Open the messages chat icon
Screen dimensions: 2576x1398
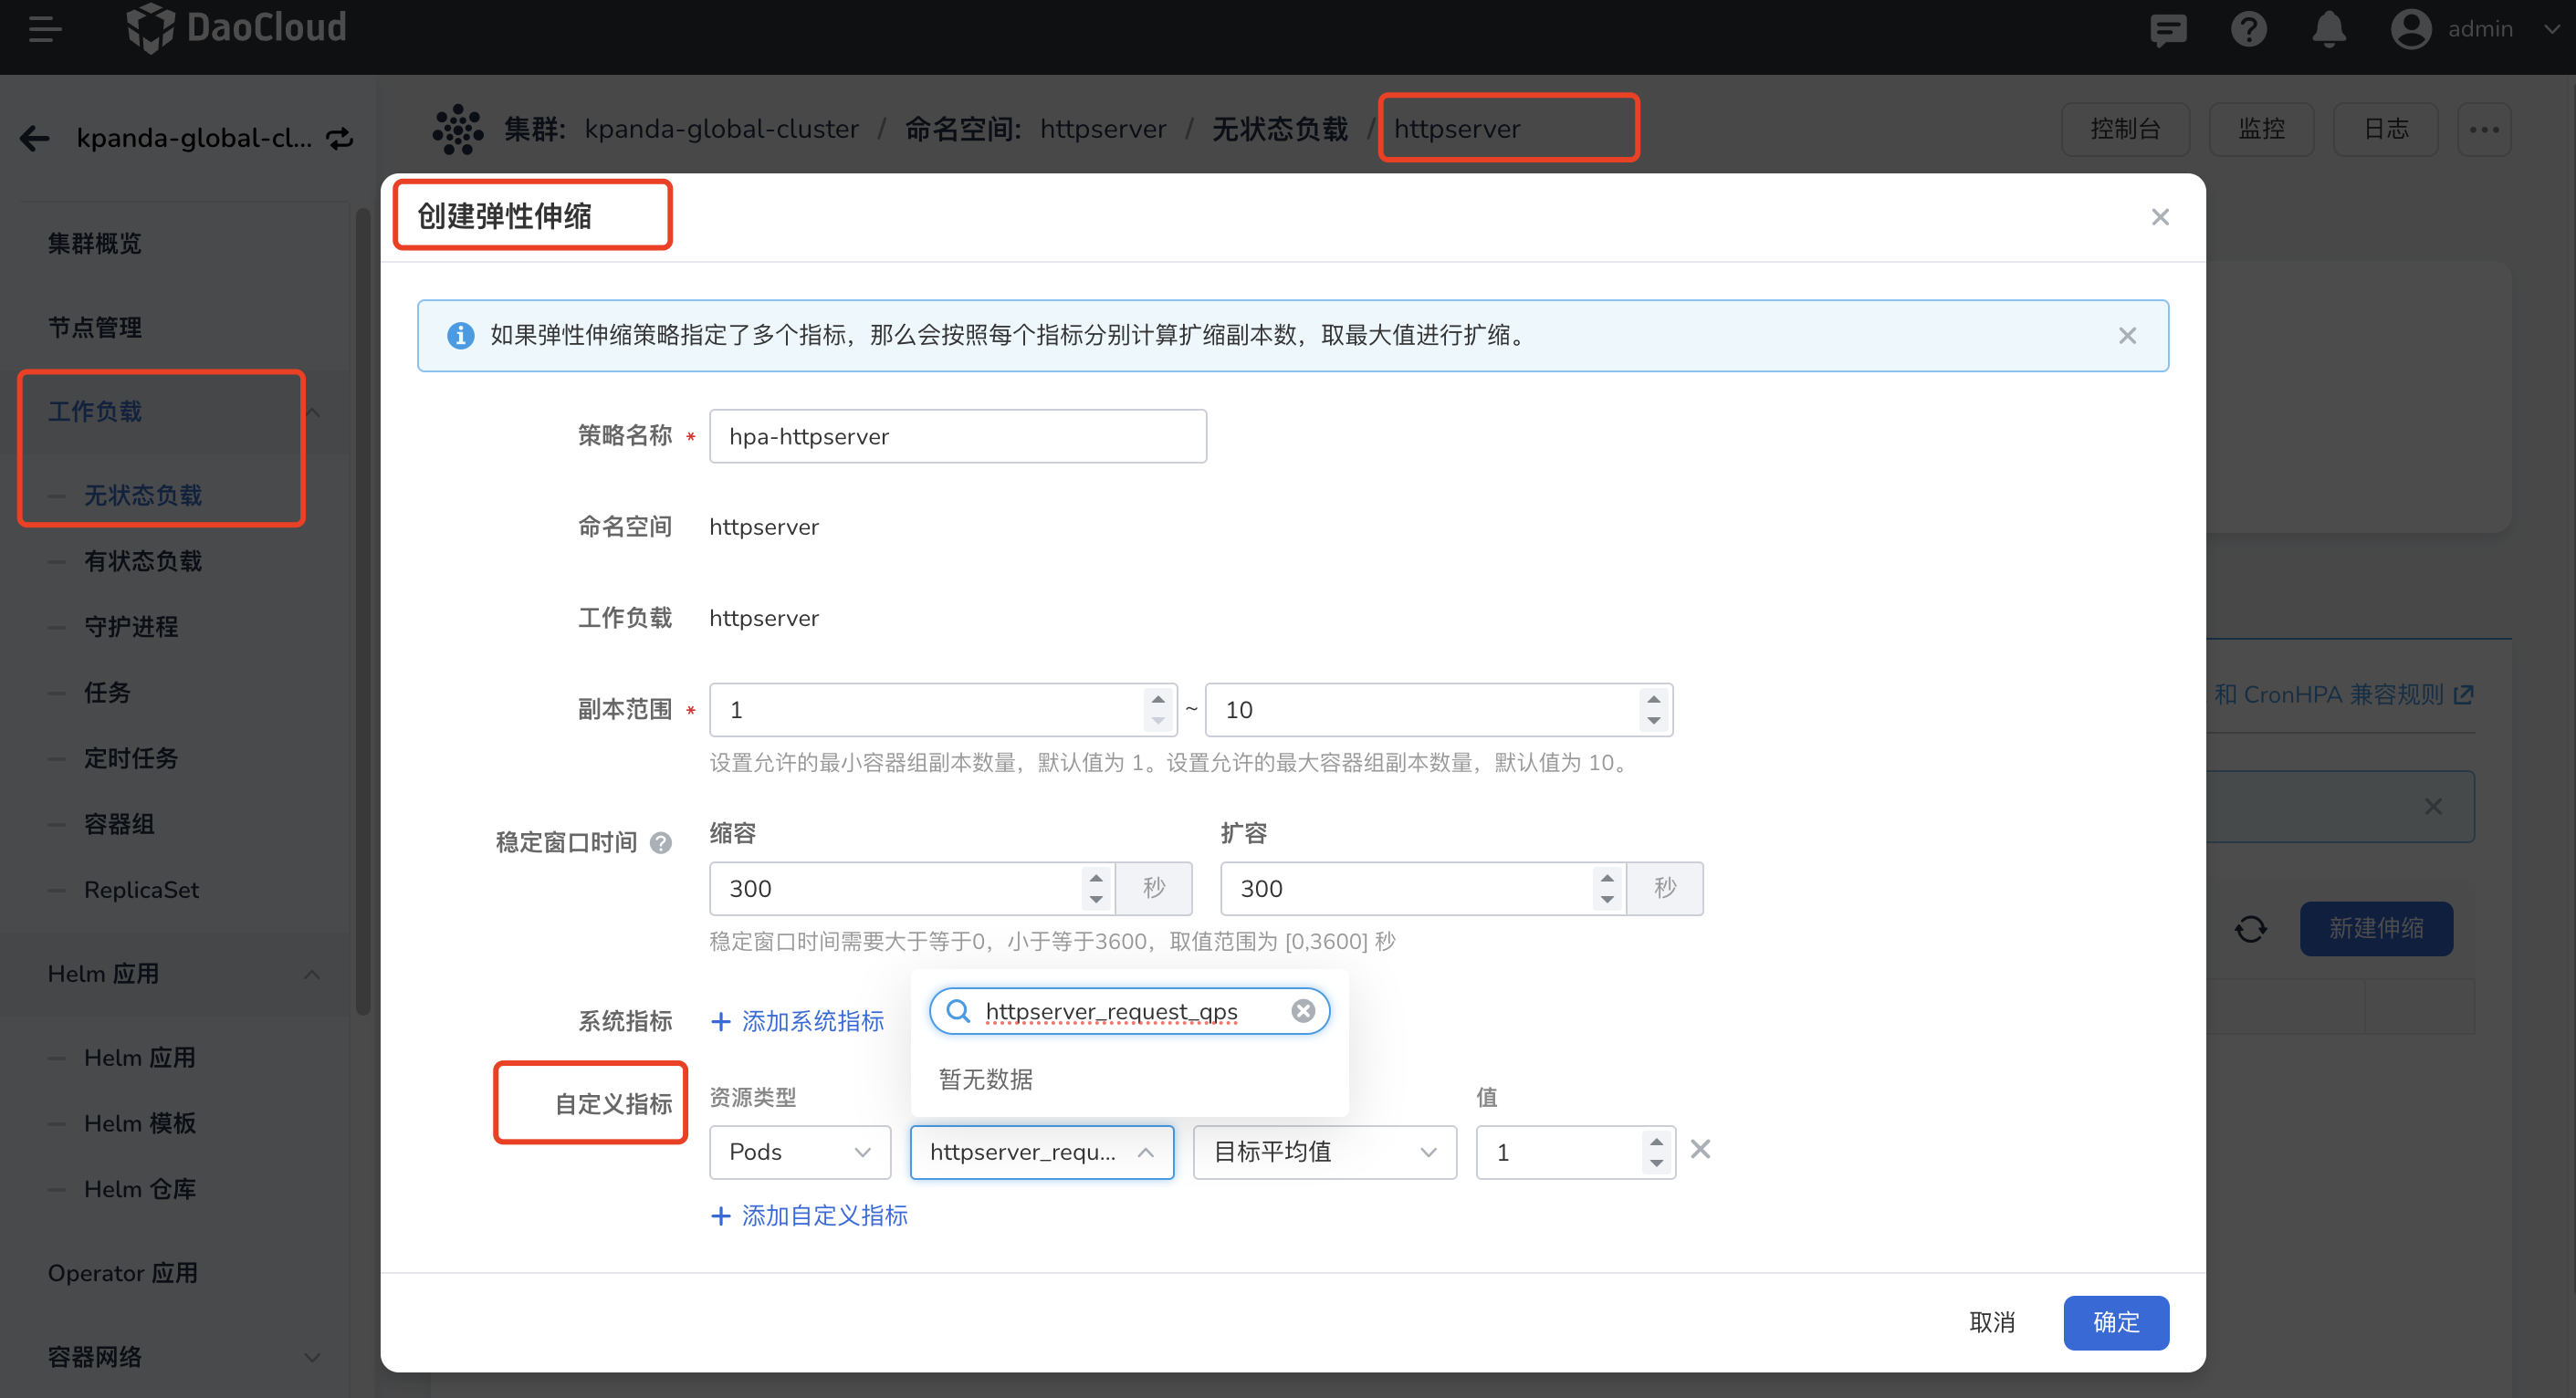point(2167,29)
